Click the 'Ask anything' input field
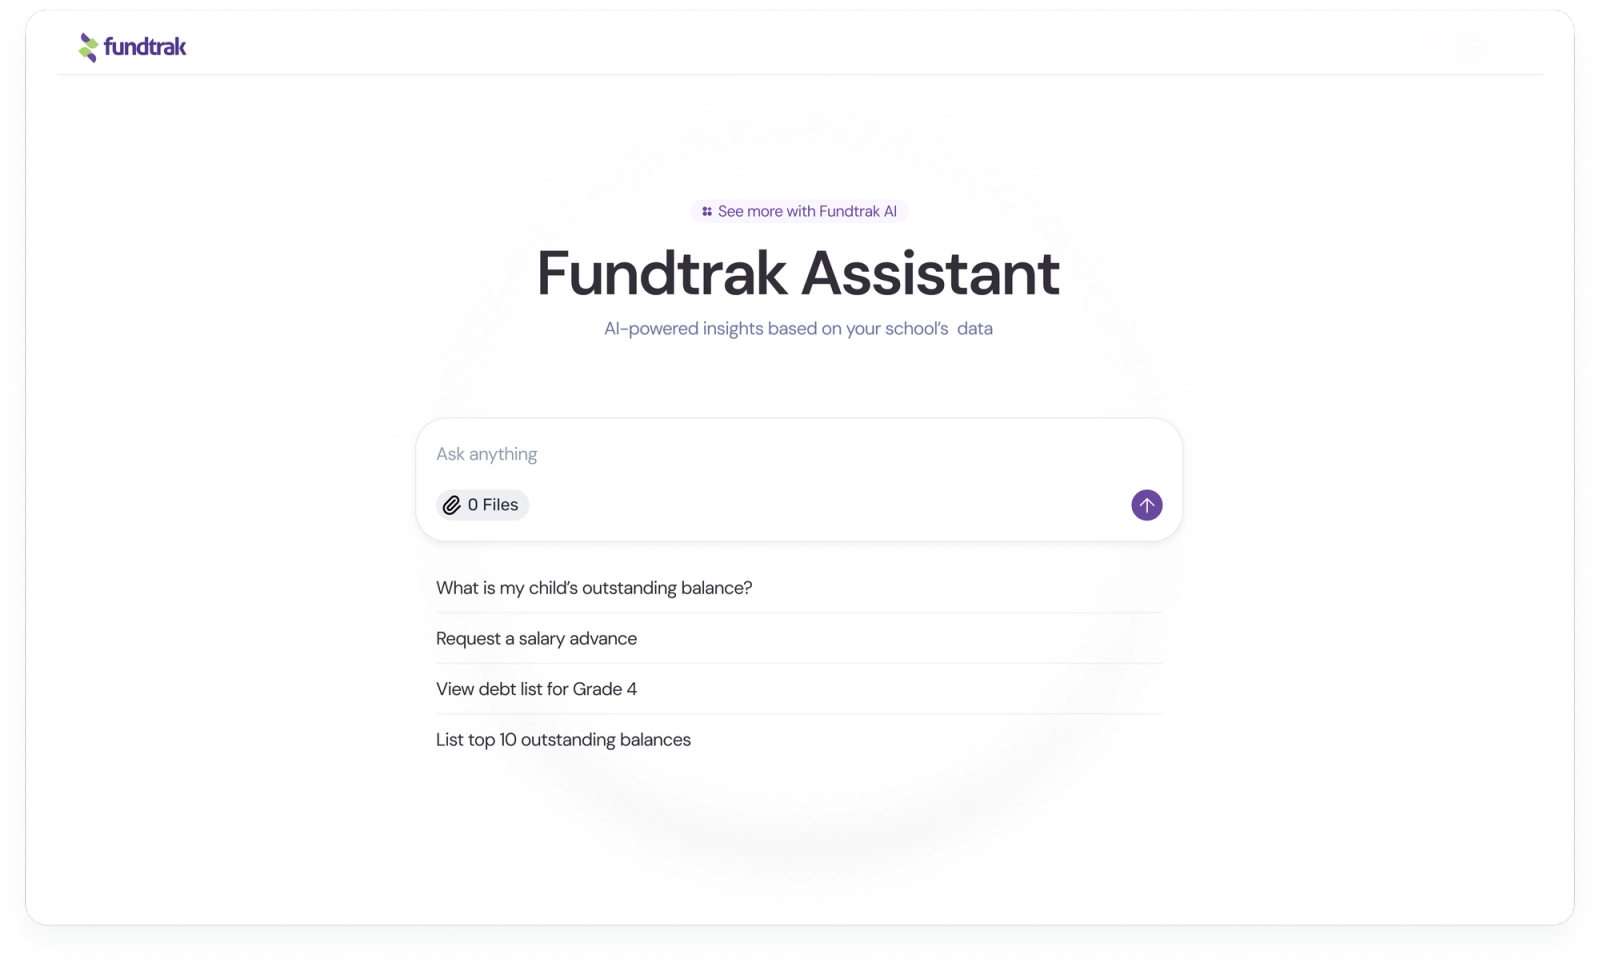1600x966 pixels. [798, 454]
